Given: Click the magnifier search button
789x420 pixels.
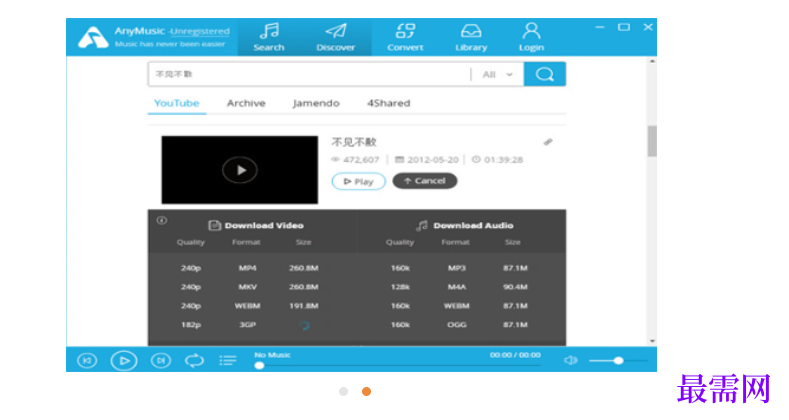Looking at the screenshot, I should point(544,74).
